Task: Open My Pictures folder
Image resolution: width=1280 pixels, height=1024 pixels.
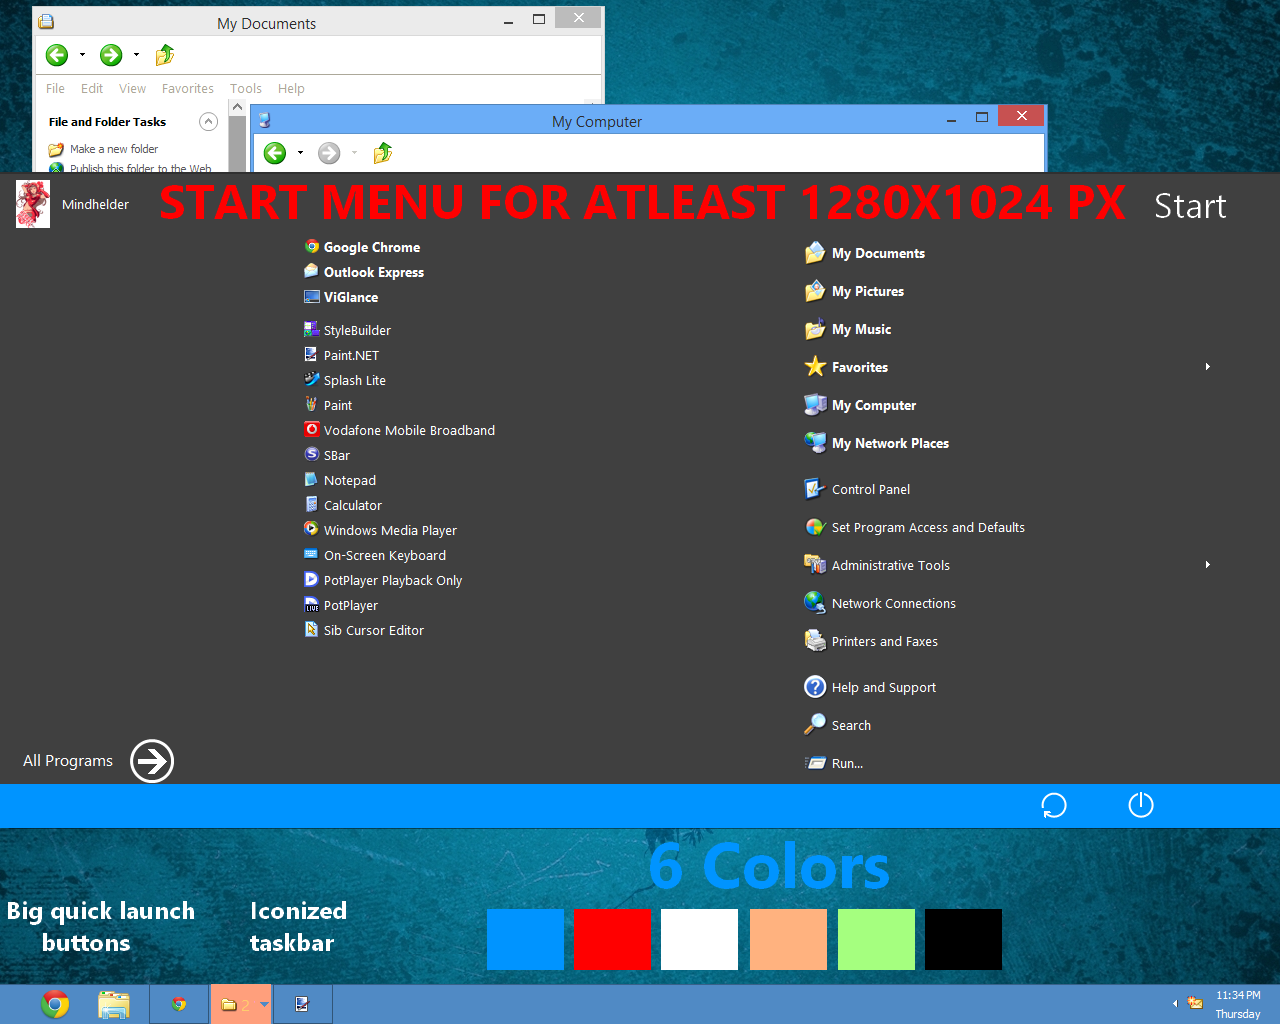Action: click(x=854, y=291)
